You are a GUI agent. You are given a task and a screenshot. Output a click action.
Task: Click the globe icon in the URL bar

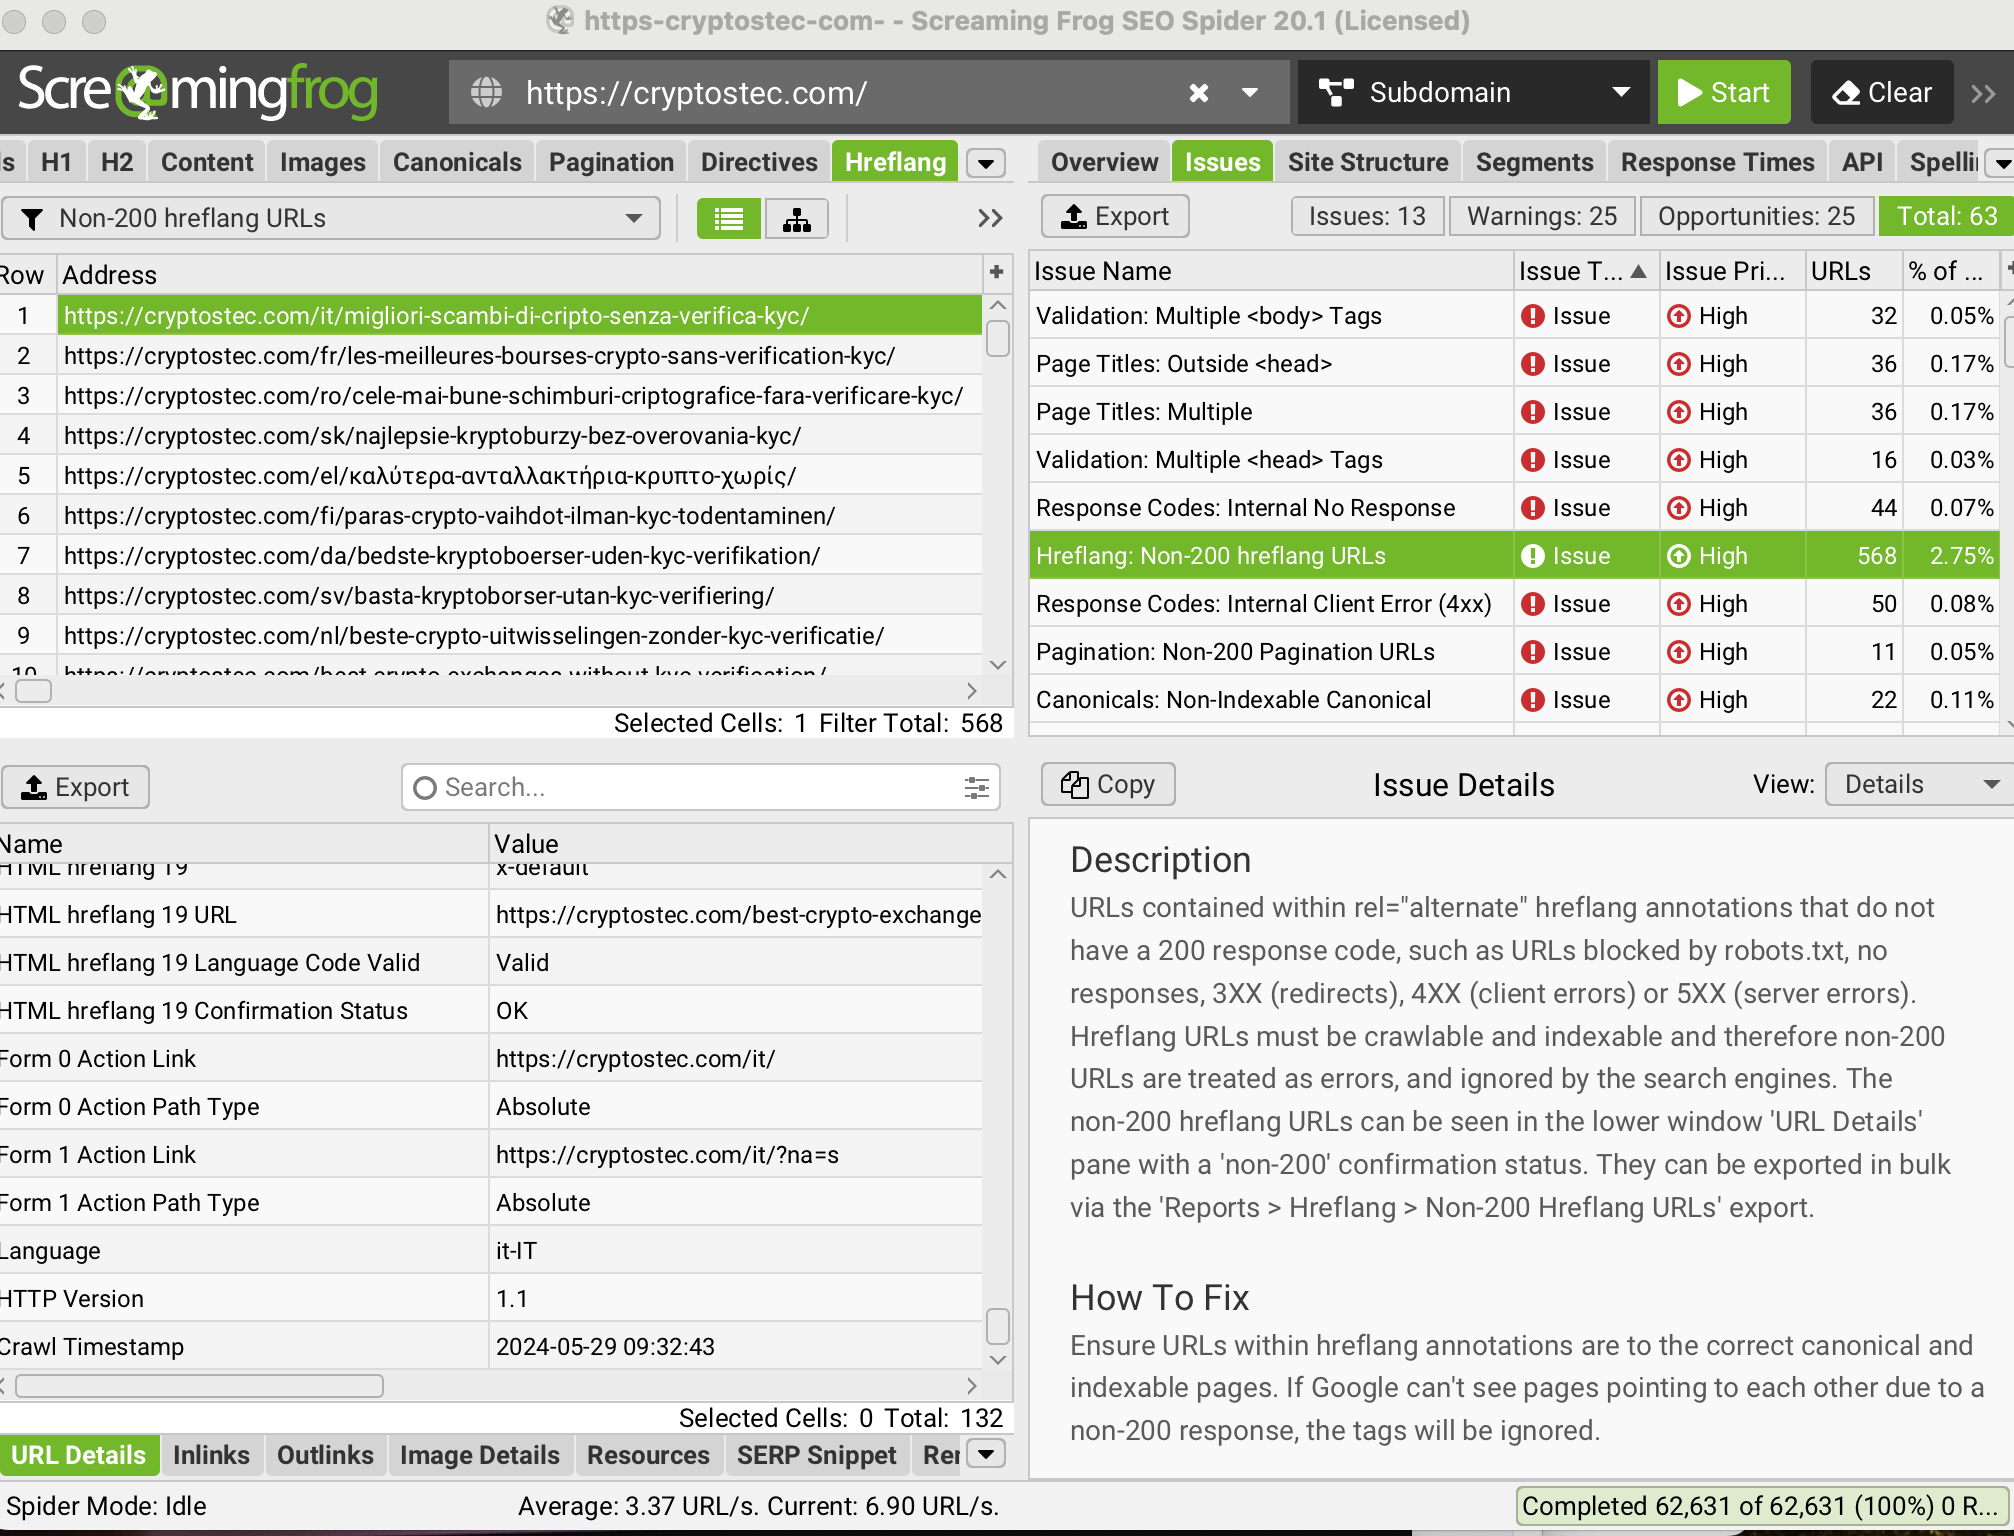(487, 93)
